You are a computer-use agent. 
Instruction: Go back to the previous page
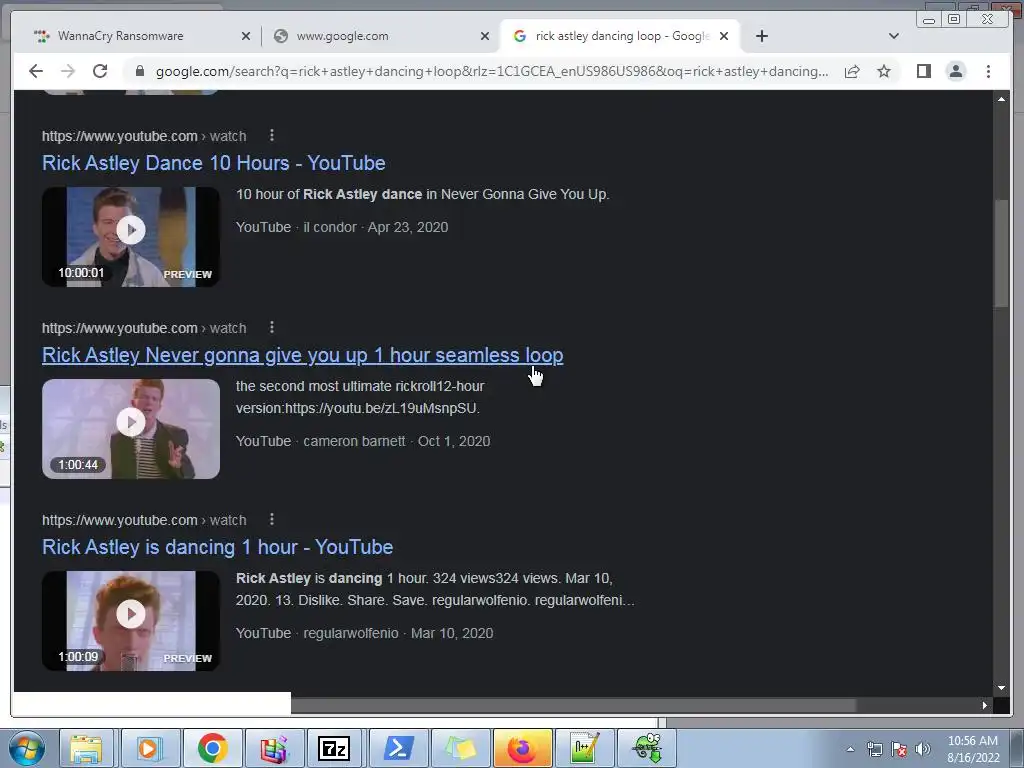click(36, 71)
